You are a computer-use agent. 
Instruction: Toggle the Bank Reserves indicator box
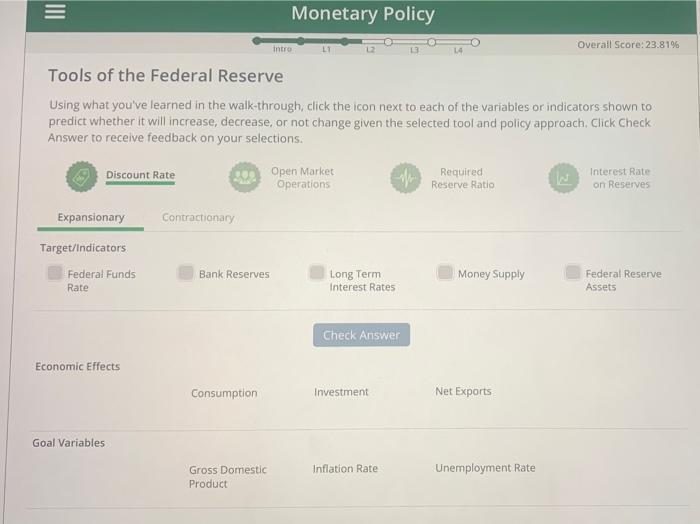tap(186, 272)
